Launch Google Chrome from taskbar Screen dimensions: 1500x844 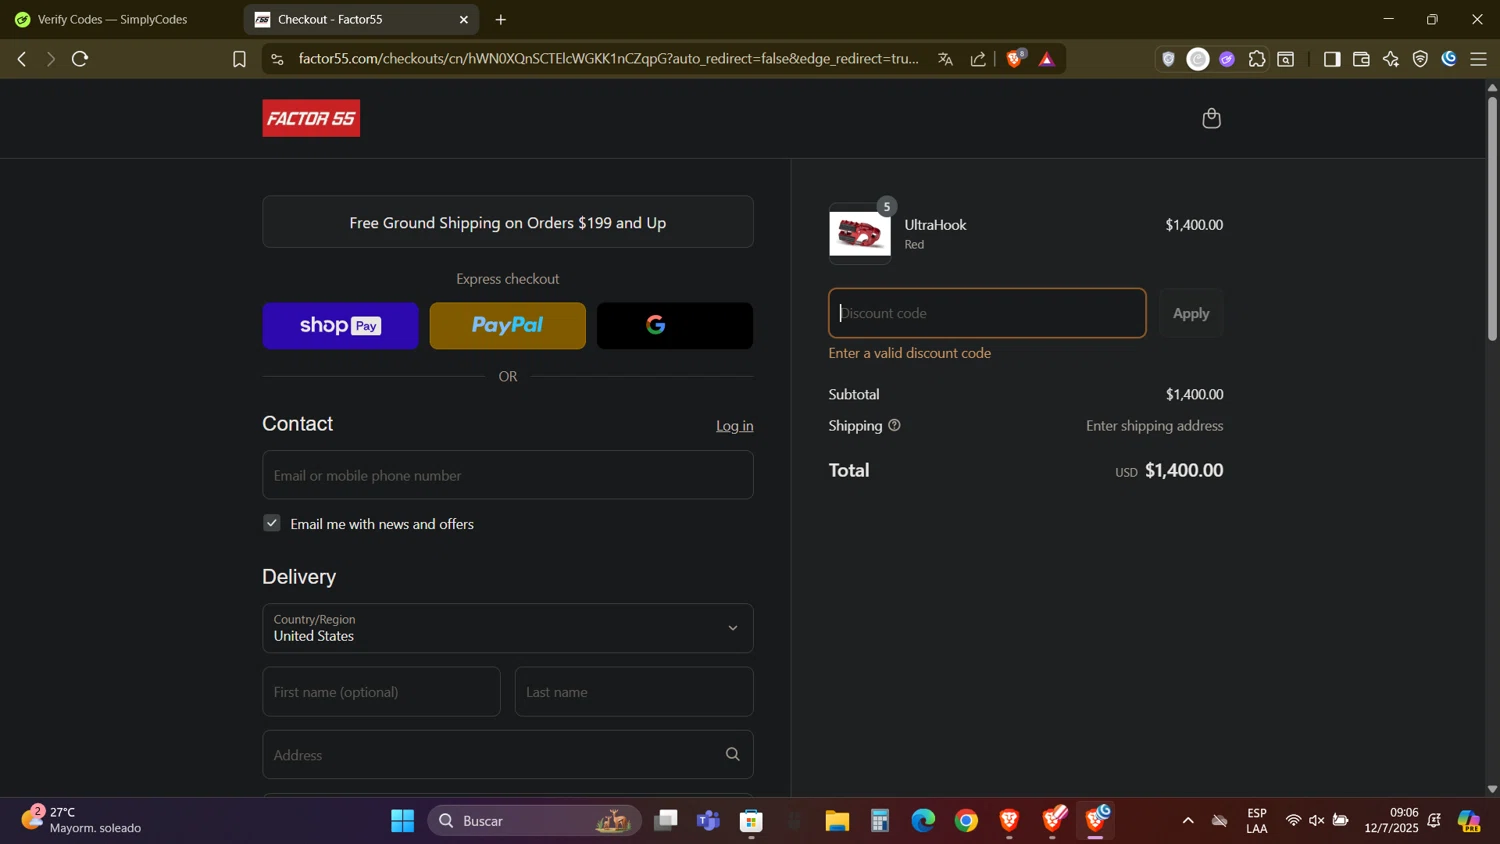(x=966, y=821)
